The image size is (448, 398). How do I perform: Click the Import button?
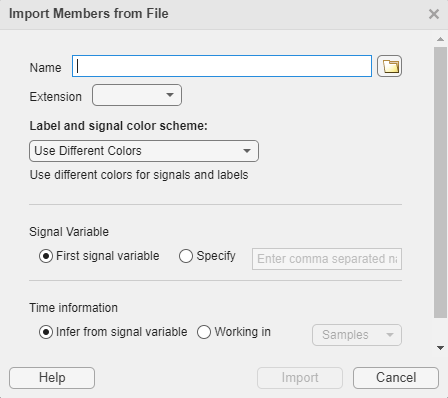[x=300, y=378]
